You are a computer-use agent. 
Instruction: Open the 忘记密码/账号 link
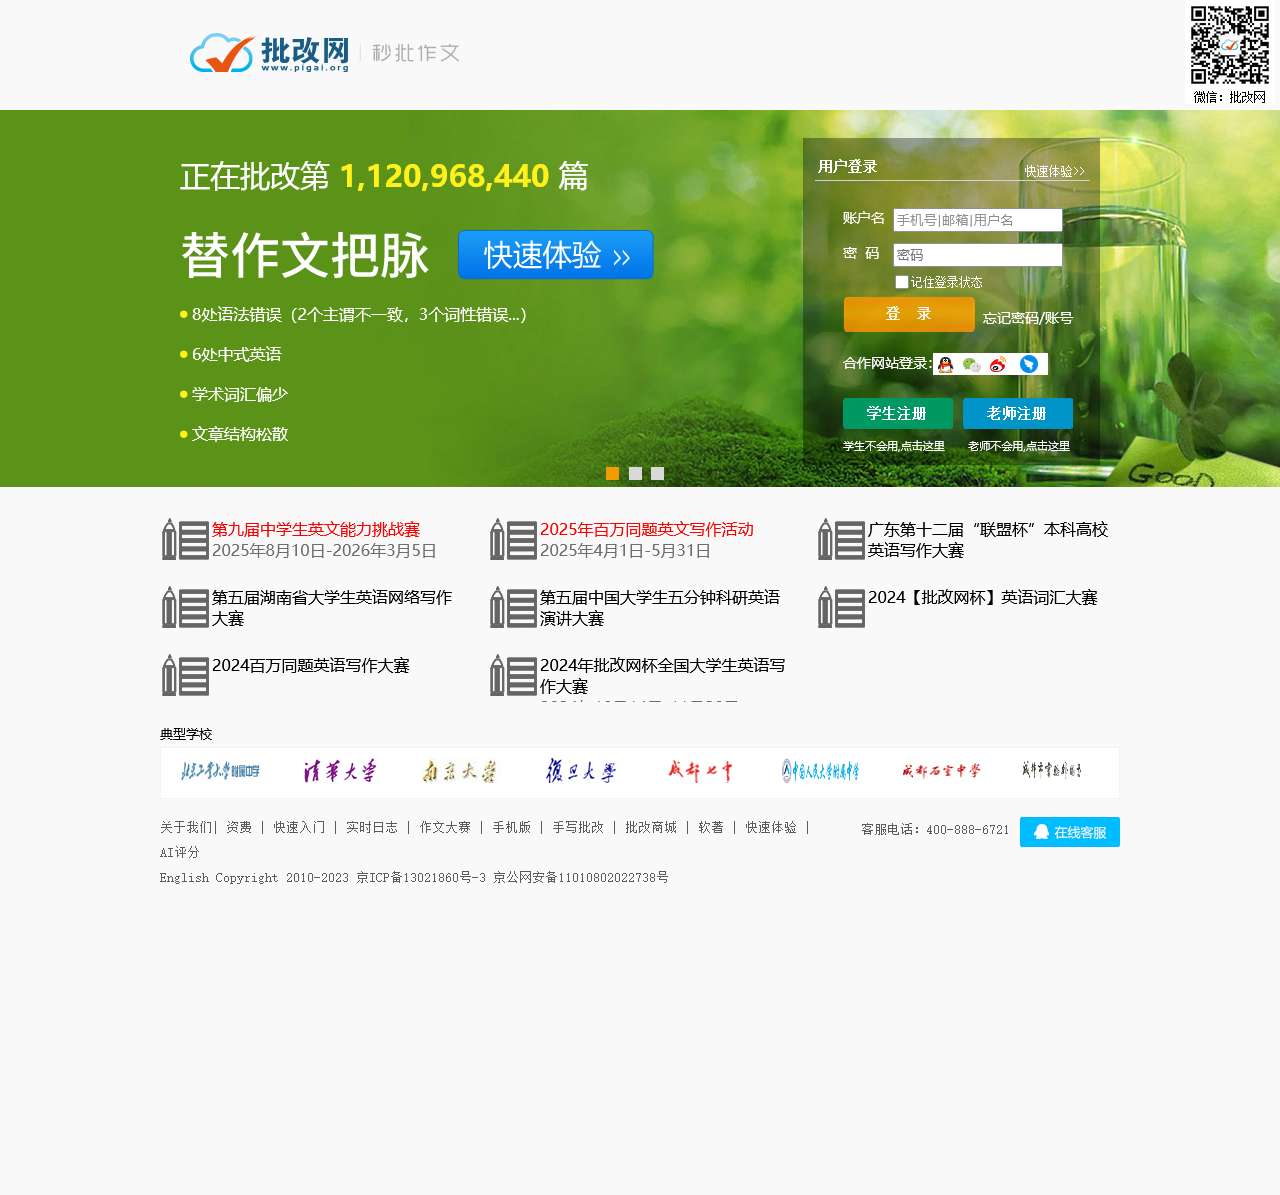click(1026, 318)
